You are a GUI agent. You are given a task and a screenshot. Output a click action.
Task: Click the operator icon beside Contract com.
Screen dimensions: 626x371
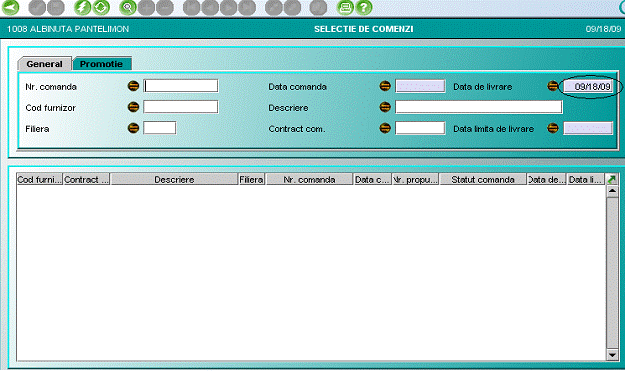click(385, 128)
